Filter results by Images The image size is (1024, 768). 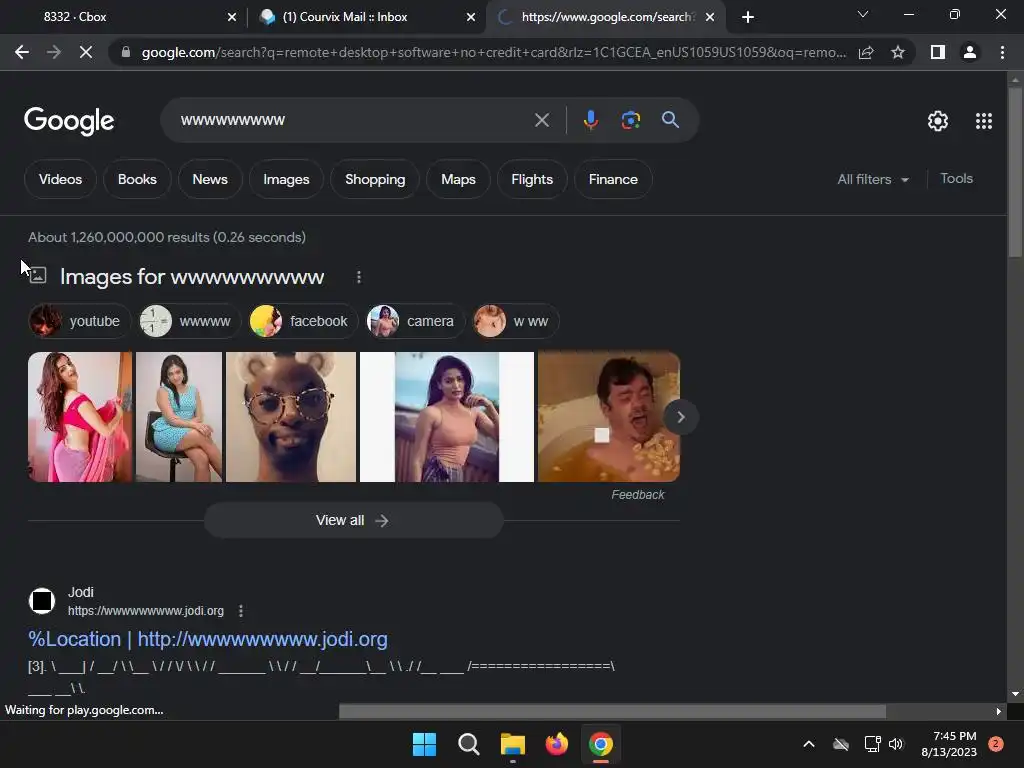pyautogui.click(x=286, y=179)
